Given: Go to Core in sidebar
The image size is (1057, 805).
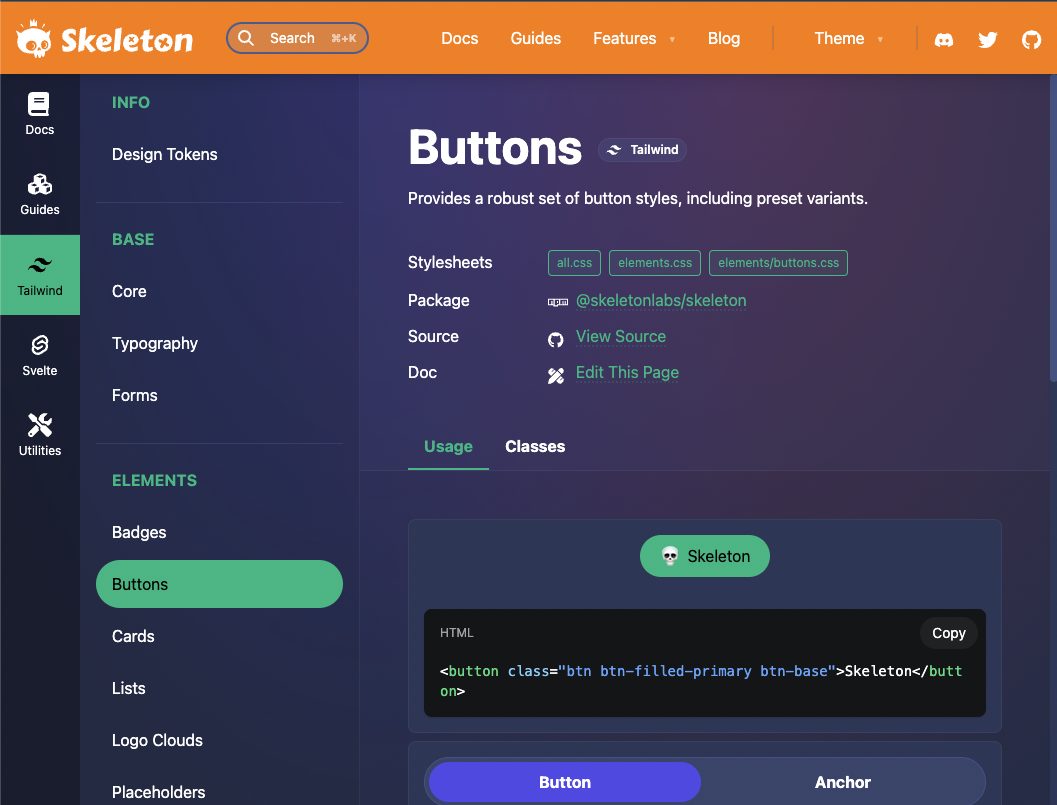Looking at the screenshot, I should (220, 291).
